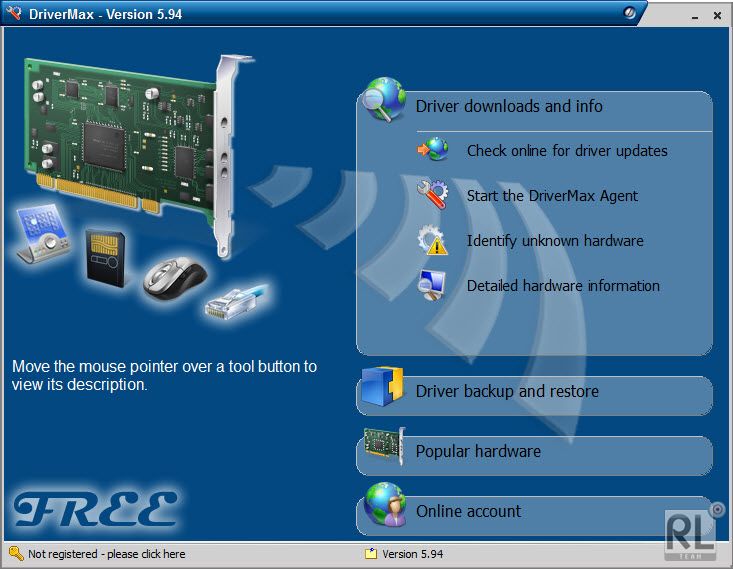Open Detailed hardware information
The image size is (733, 569).
point(563,286)
